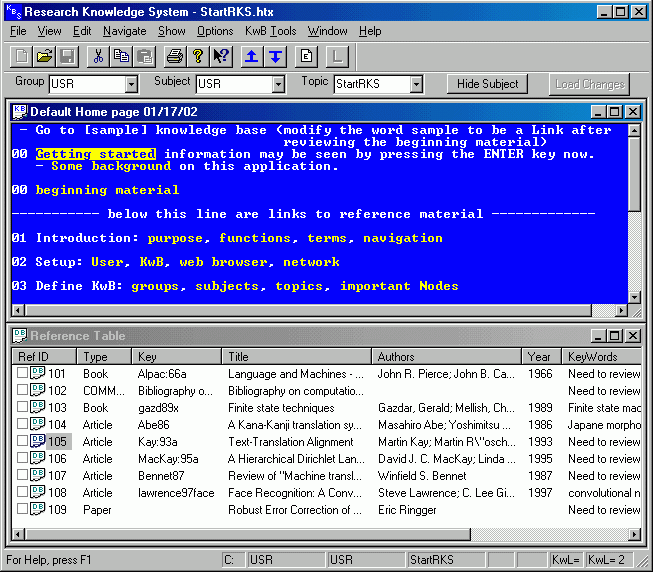
Task: Click the Reference Table horizontal scrollbar thumb
Action: (248, 534)
